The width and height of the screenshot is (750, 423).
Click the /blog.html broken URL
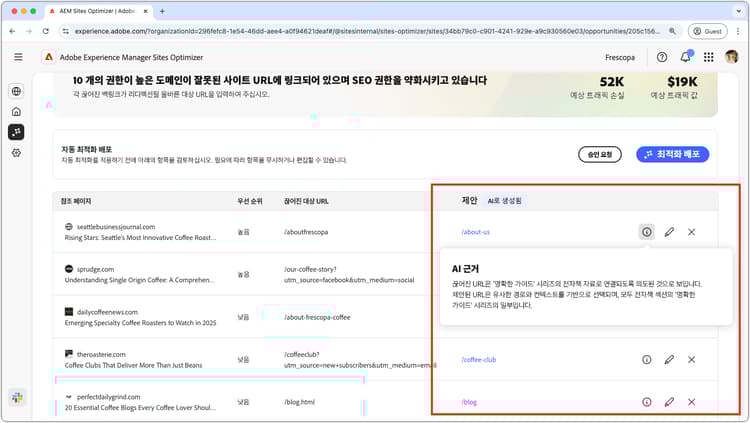[x=299, y=402]
